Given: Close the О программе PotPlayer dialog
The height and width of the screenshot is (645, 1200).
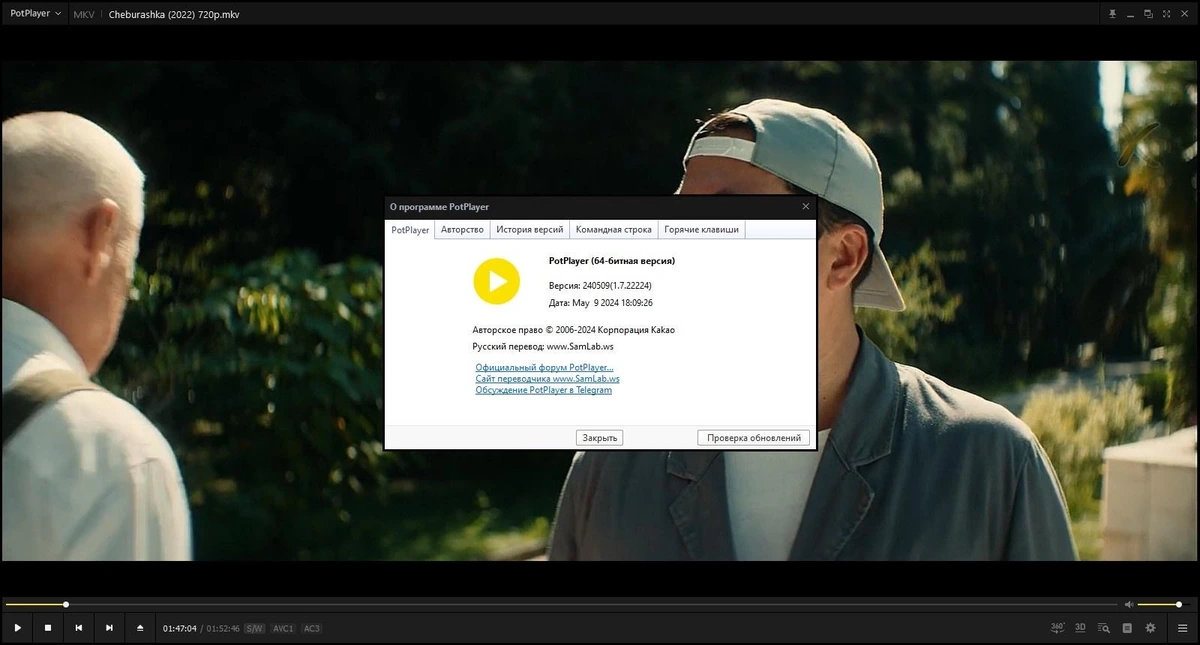Looking at the screenshot, I should point(806,207).
